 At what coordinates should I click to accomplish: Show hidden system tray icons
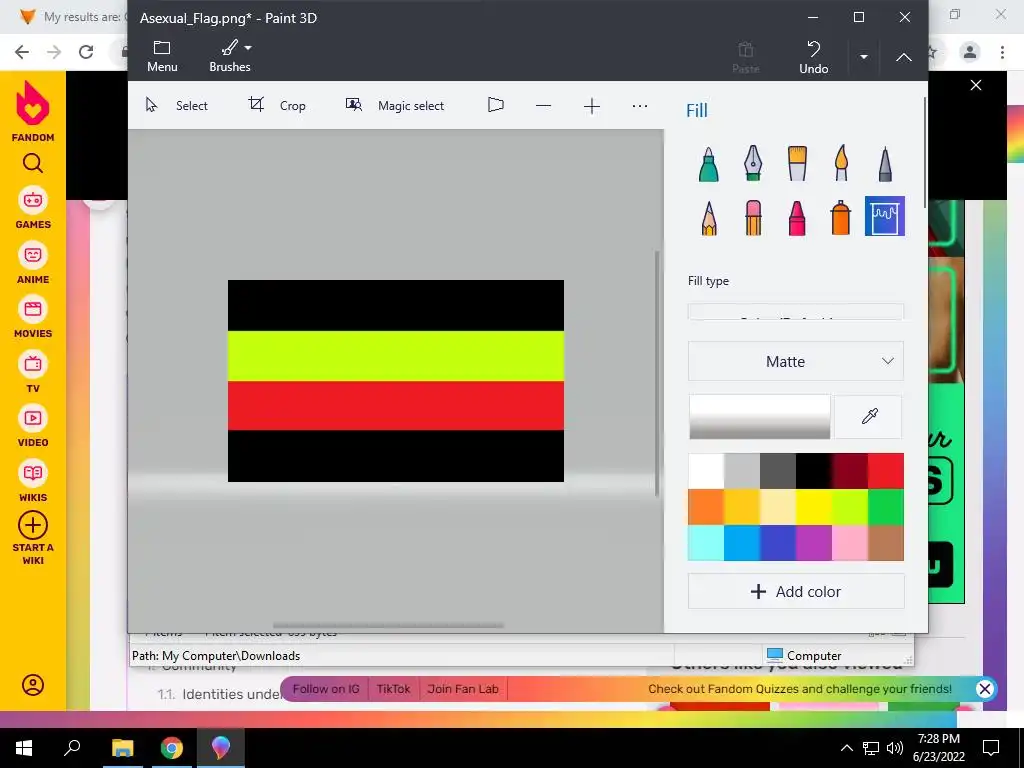click(x=846, y=748)
